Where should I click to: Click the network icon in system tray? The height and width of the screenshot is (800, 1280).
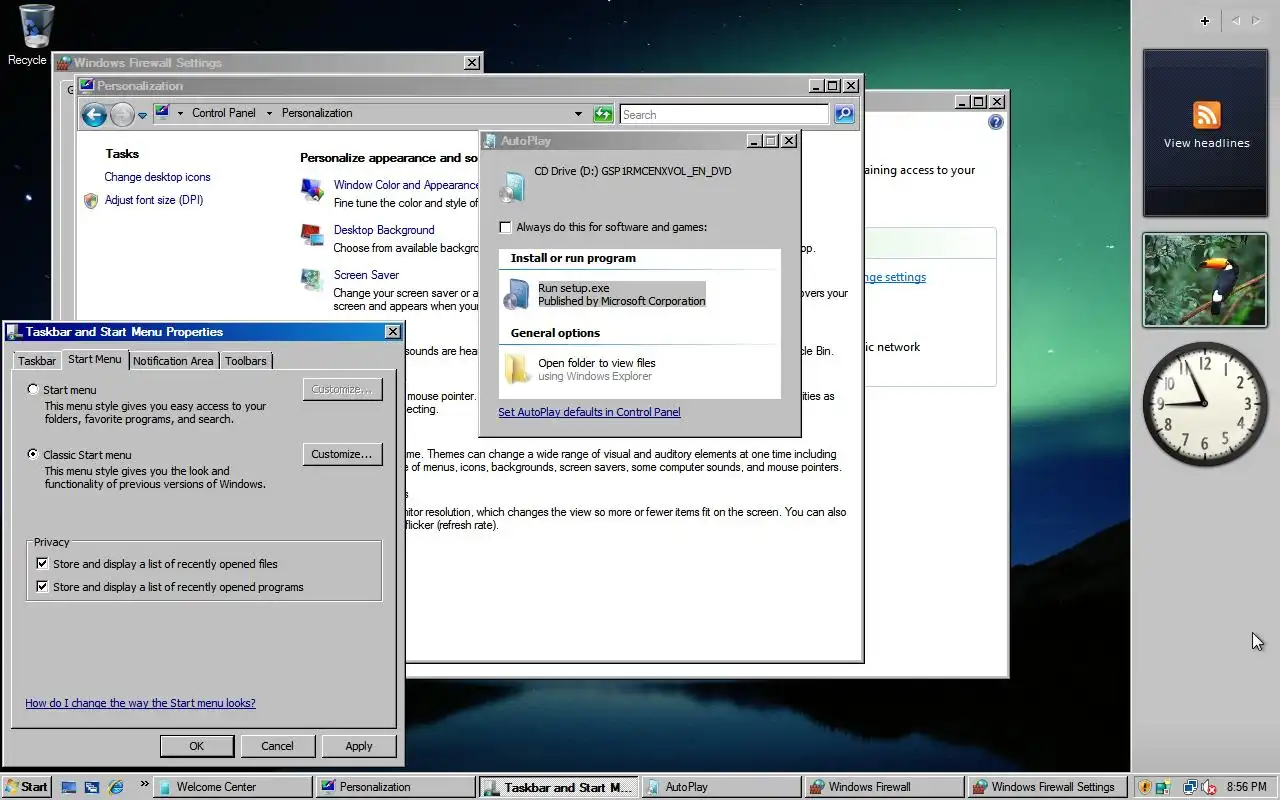pyautogui.click(x=1190, y=787)
